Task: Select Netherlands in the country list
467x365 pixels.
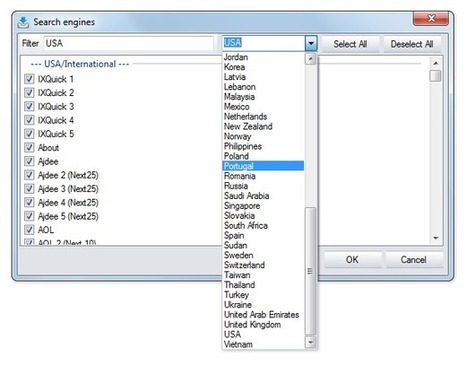Action: point(263,117)
